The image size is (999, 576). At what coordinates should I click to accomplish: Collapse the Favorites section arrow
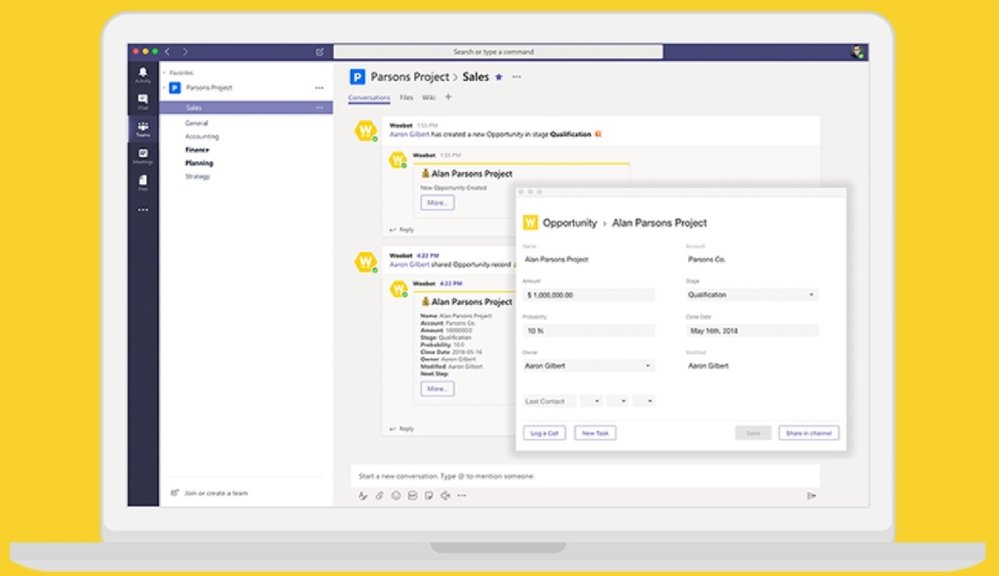pyautogui.click(x=164, y=73)
